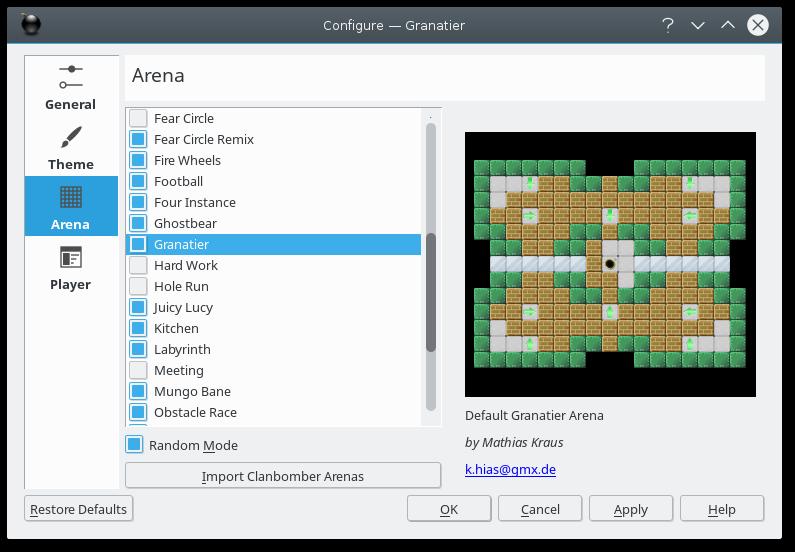Image resolution: width=795 pixels, height=552 pixels.
Task: Open the General settings page
Action: coord(71,86)
